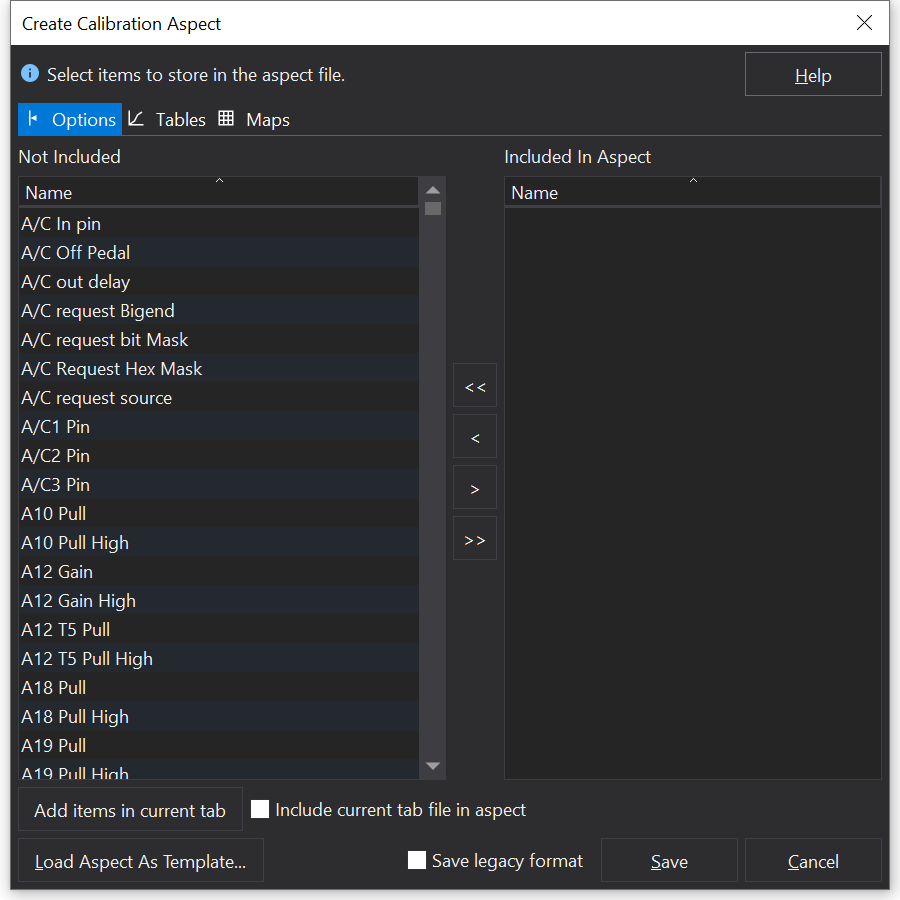
Task: Sort Not Included list by Name header
Action: [218, 192]
